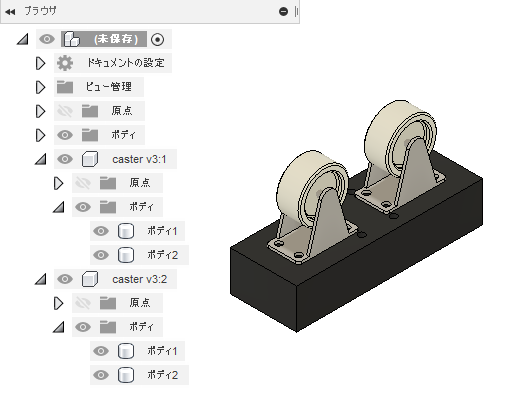Hide ボディ1 of caster v3:2
This screenshot has height=416, width=508.
pyautogui.click(x=101, y=351)
